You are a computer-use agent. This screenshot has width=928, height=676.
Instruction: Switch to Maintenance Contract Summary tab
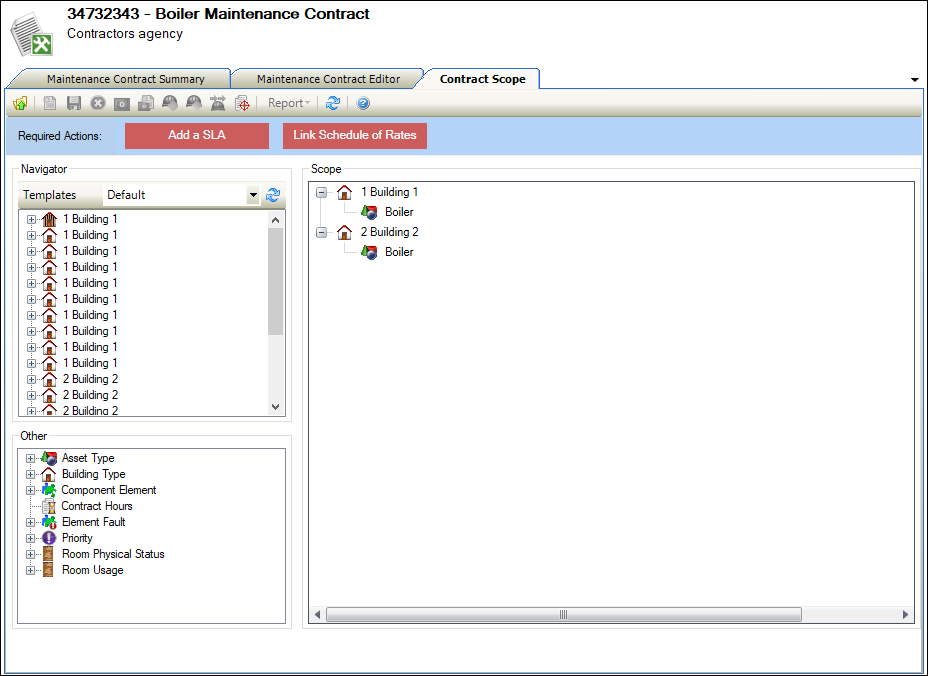pos(125,79)
